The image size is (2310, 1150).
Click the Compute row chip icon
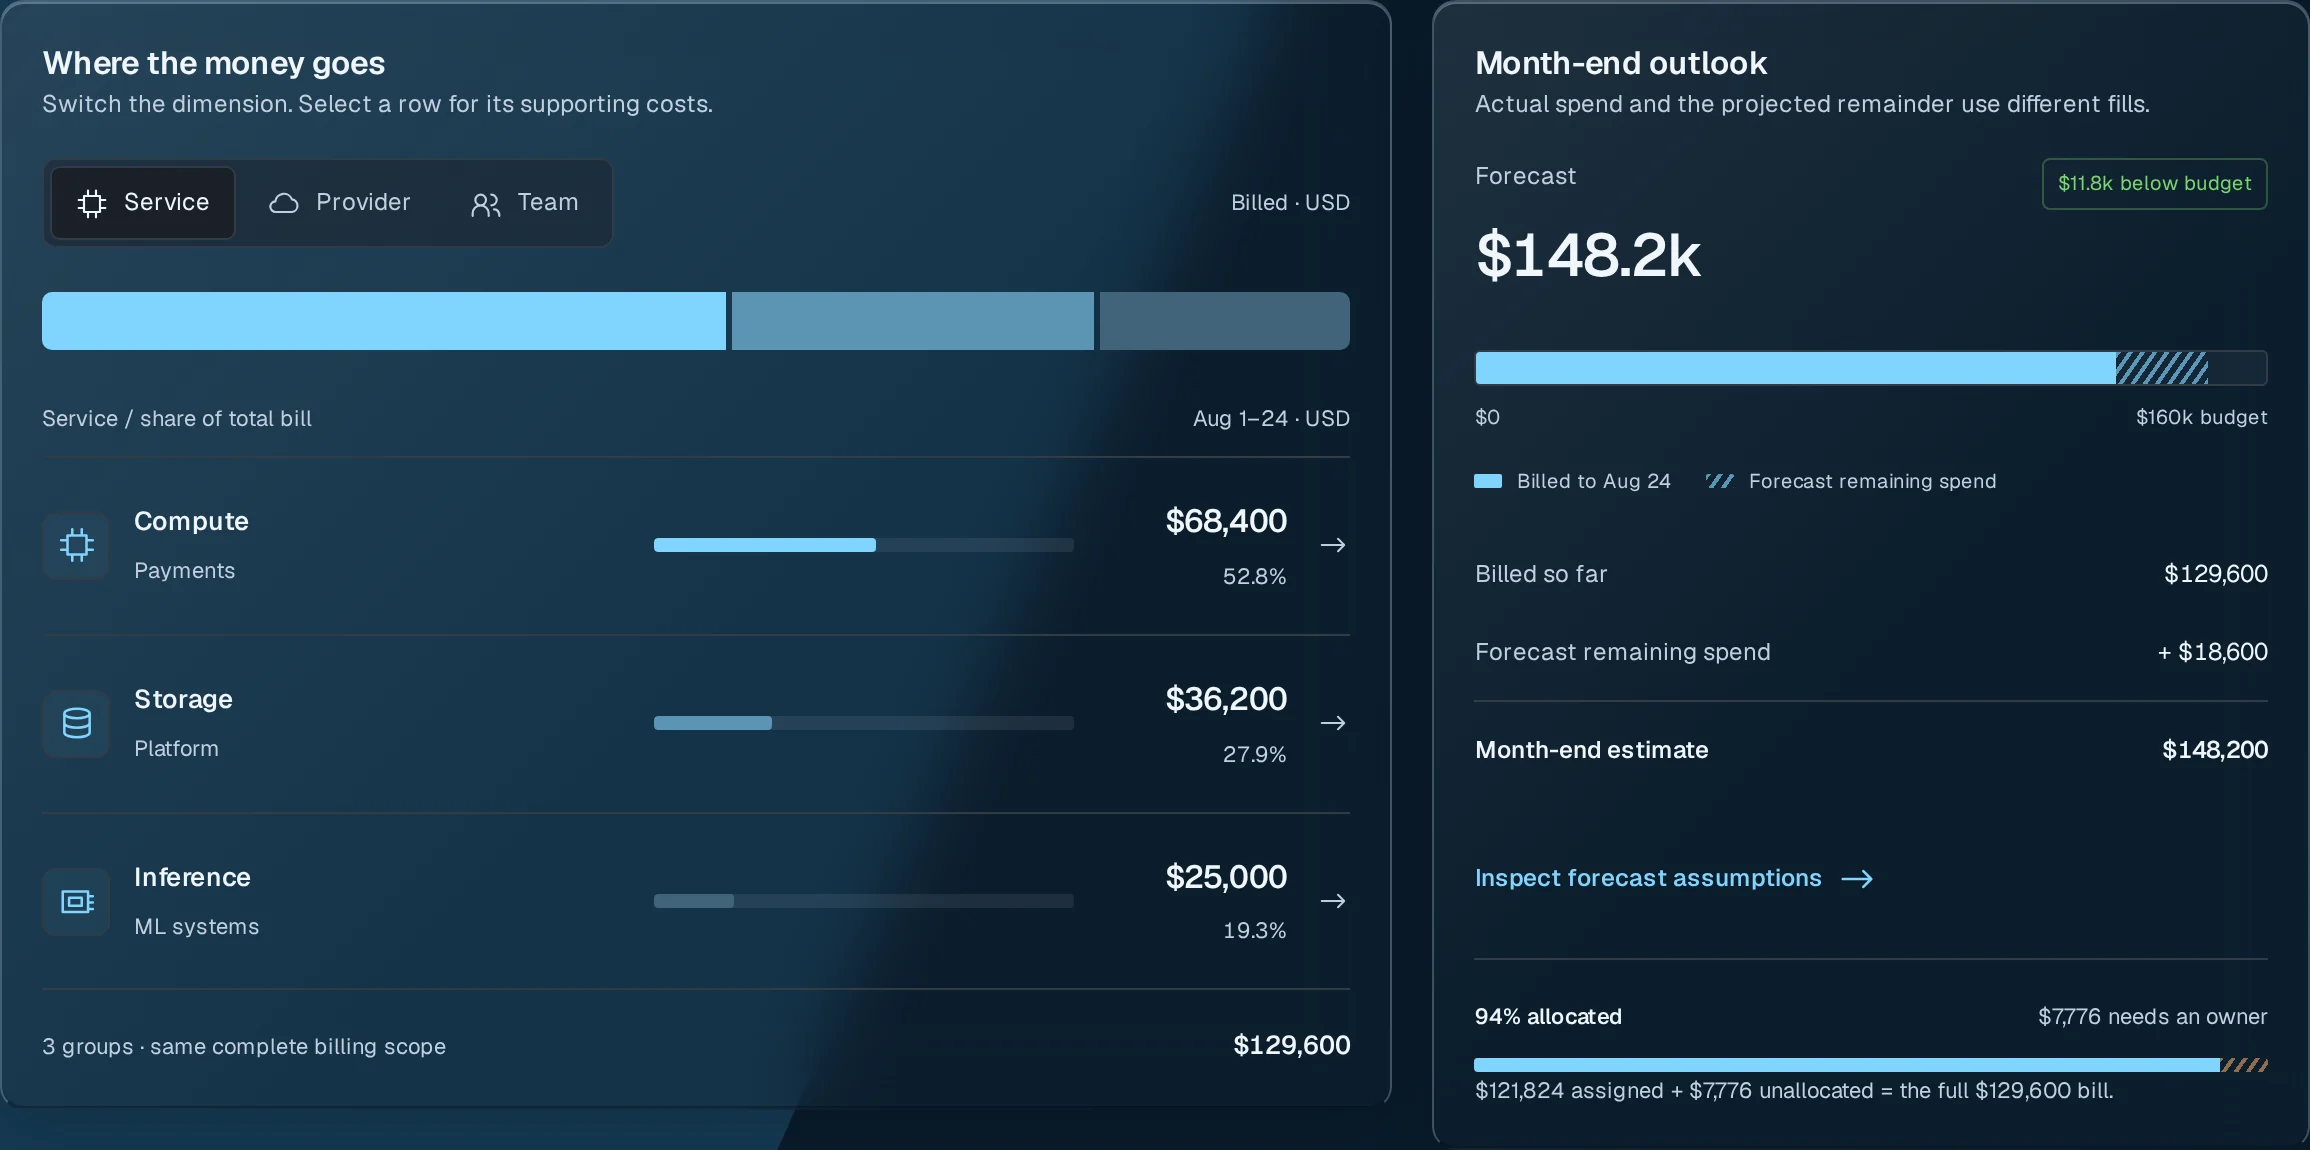(x=76, y=545)
